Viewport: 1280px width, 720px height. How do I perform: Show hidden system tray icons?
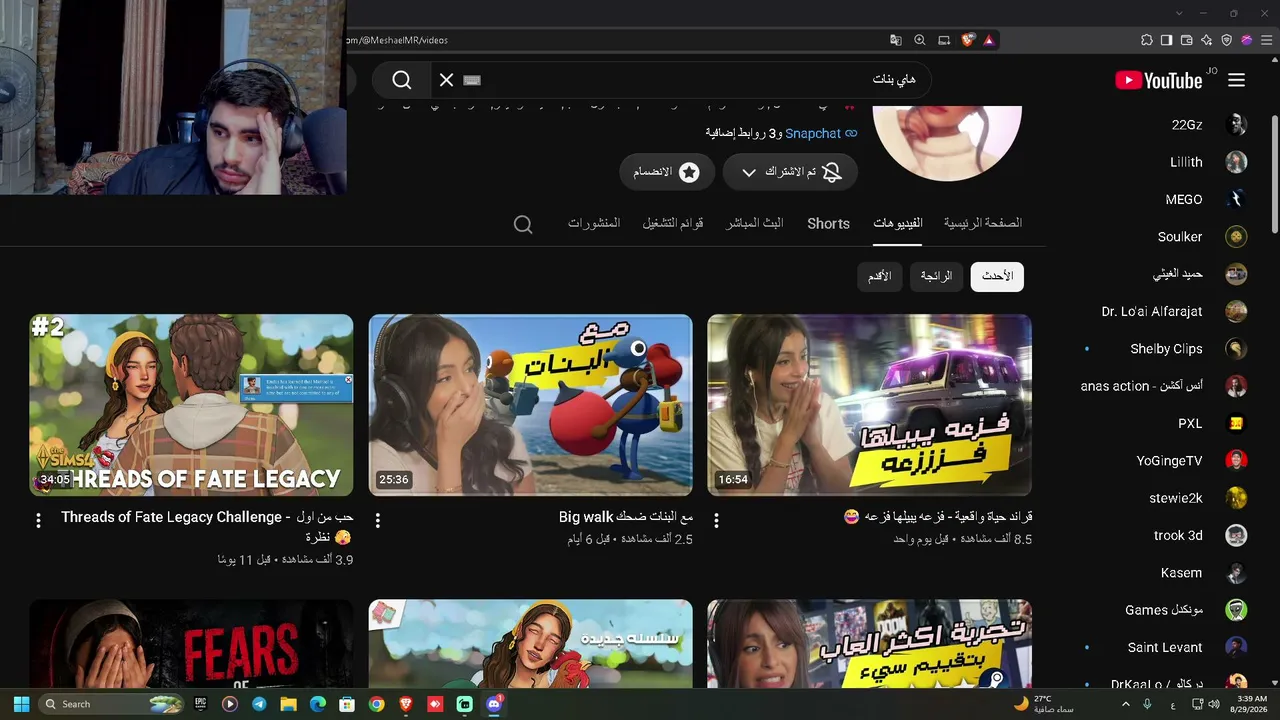tap(1126, 704)
